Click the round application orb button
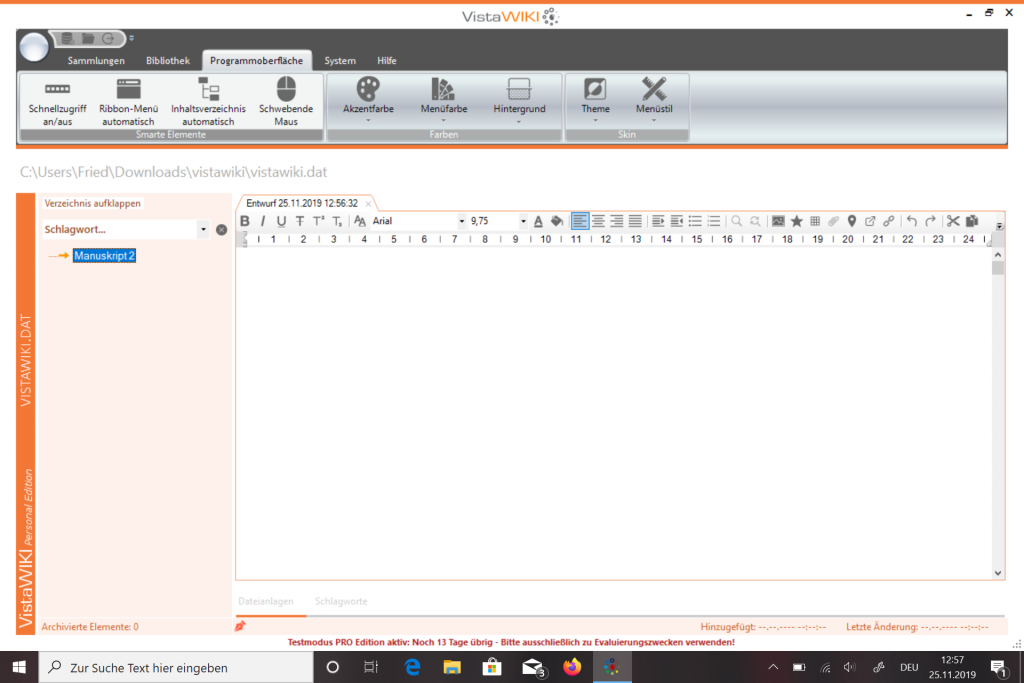Image resolution: width=1024 pixels, height=683 pixels. [34, 47]
